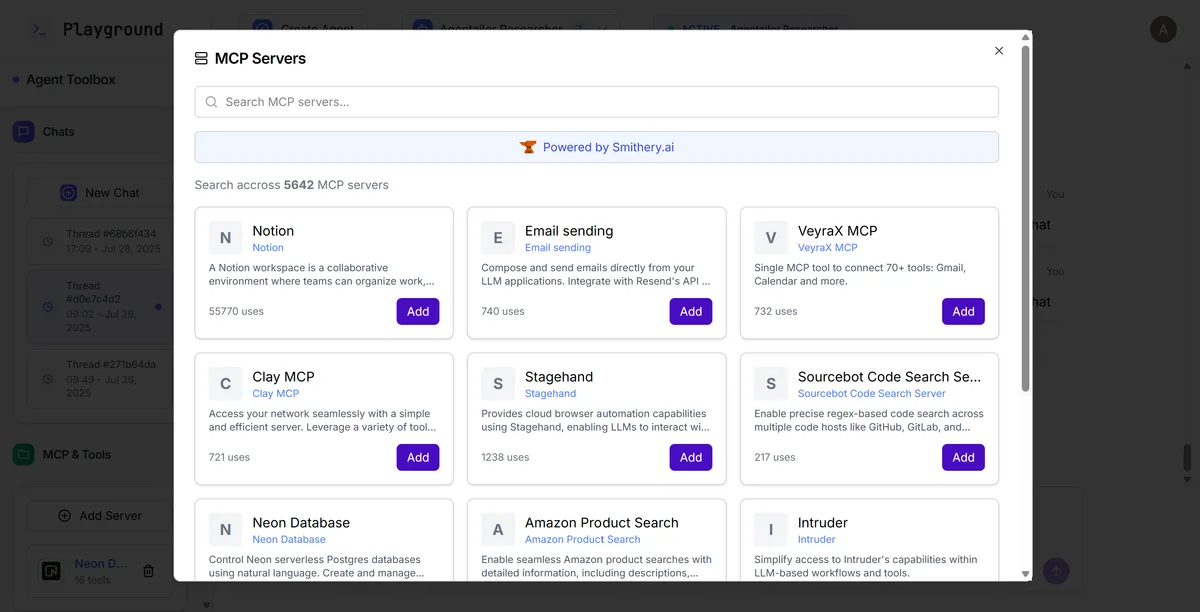Click the Amazon Product Search A avatar
This screenshot has height=612, width=1200.
tap(498, 530)
